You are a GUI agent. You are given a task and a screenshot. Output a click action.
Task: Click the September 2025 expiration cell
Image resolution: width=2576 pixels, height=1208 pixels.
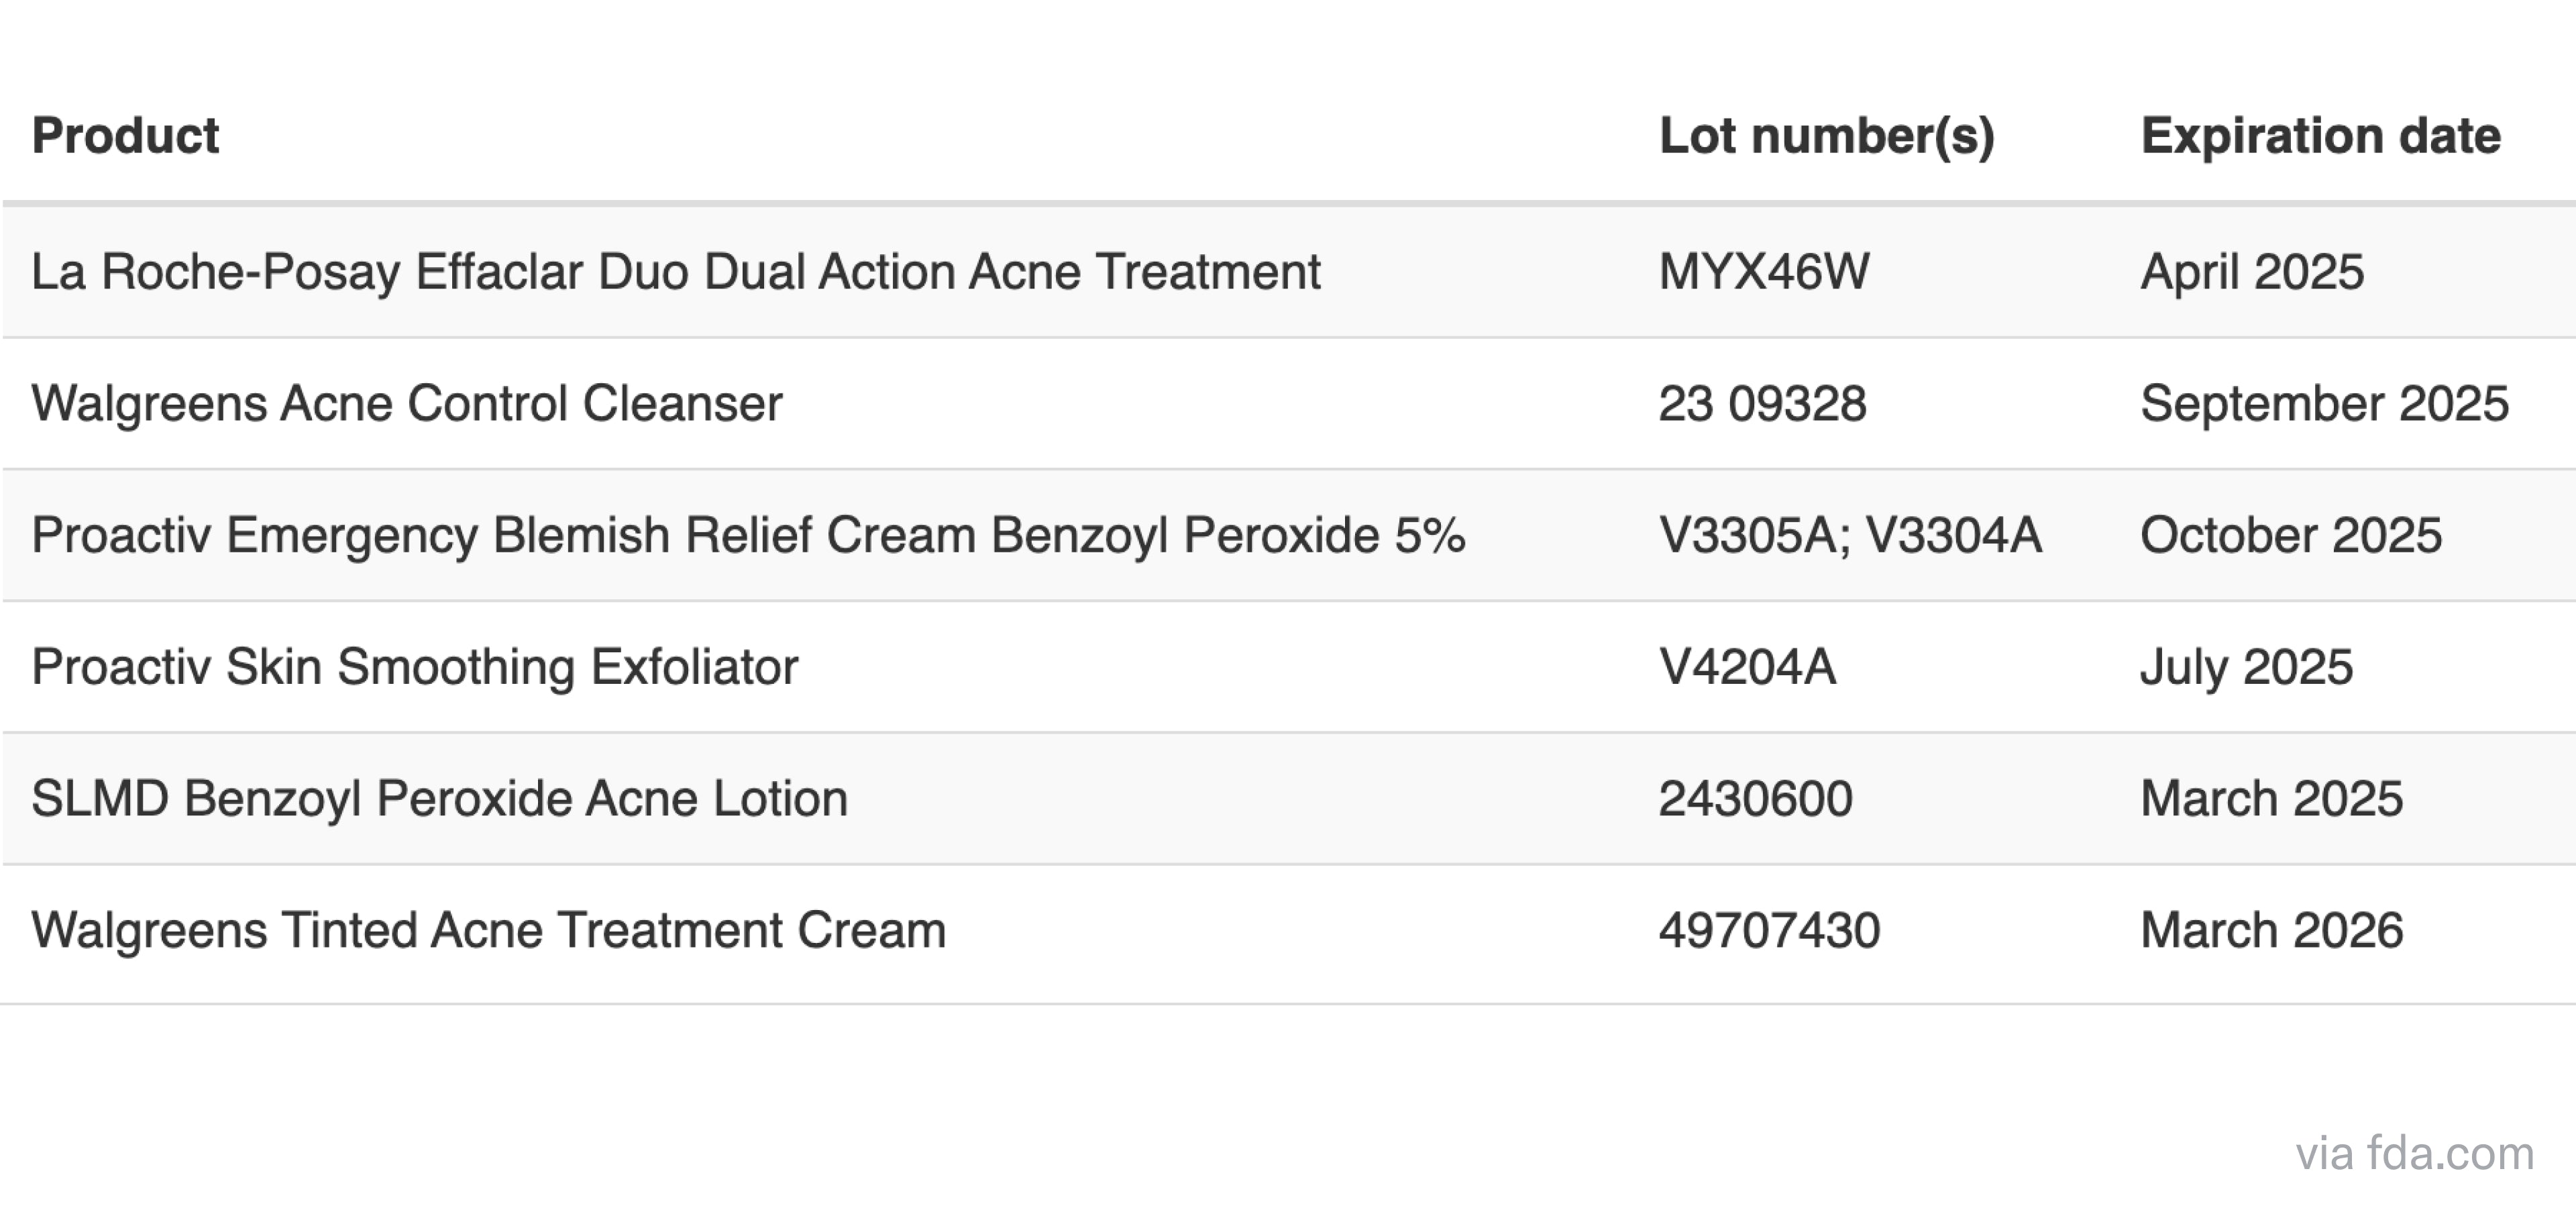click(x=2324, y=404)
